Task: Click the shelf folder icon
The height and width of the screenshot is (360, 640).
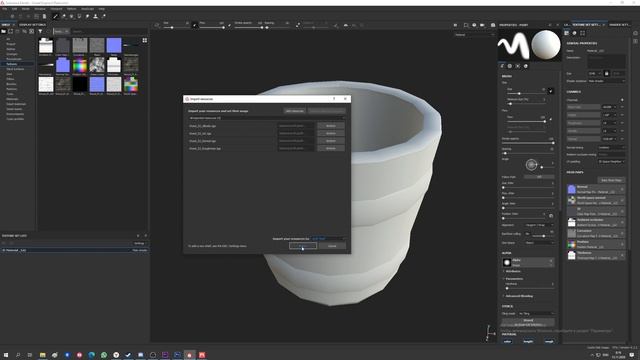Action: [4, 31]
